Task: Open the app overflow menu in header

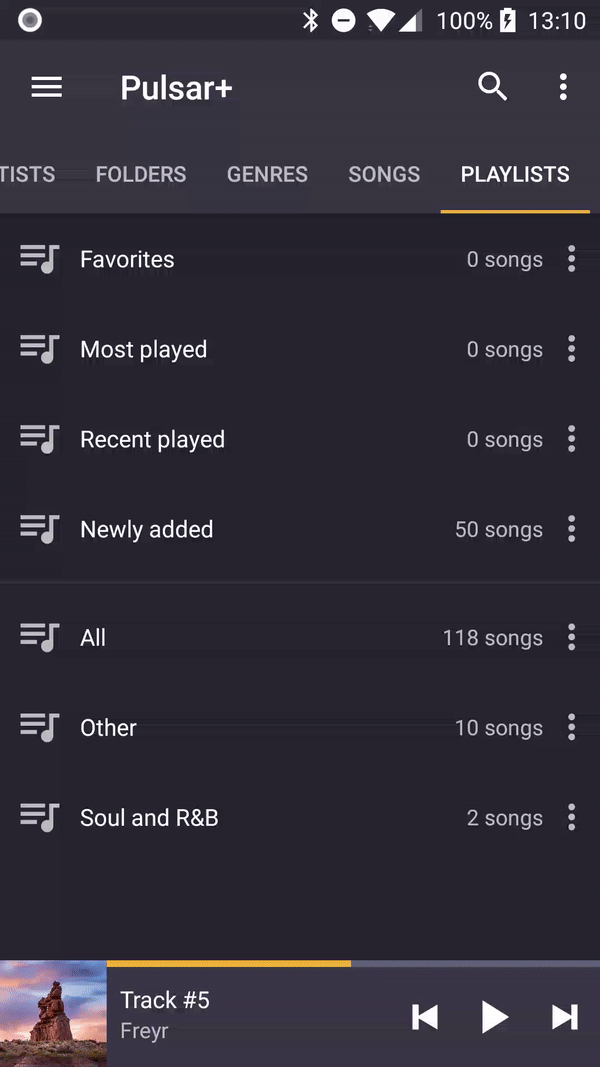Action: [563, 87]
